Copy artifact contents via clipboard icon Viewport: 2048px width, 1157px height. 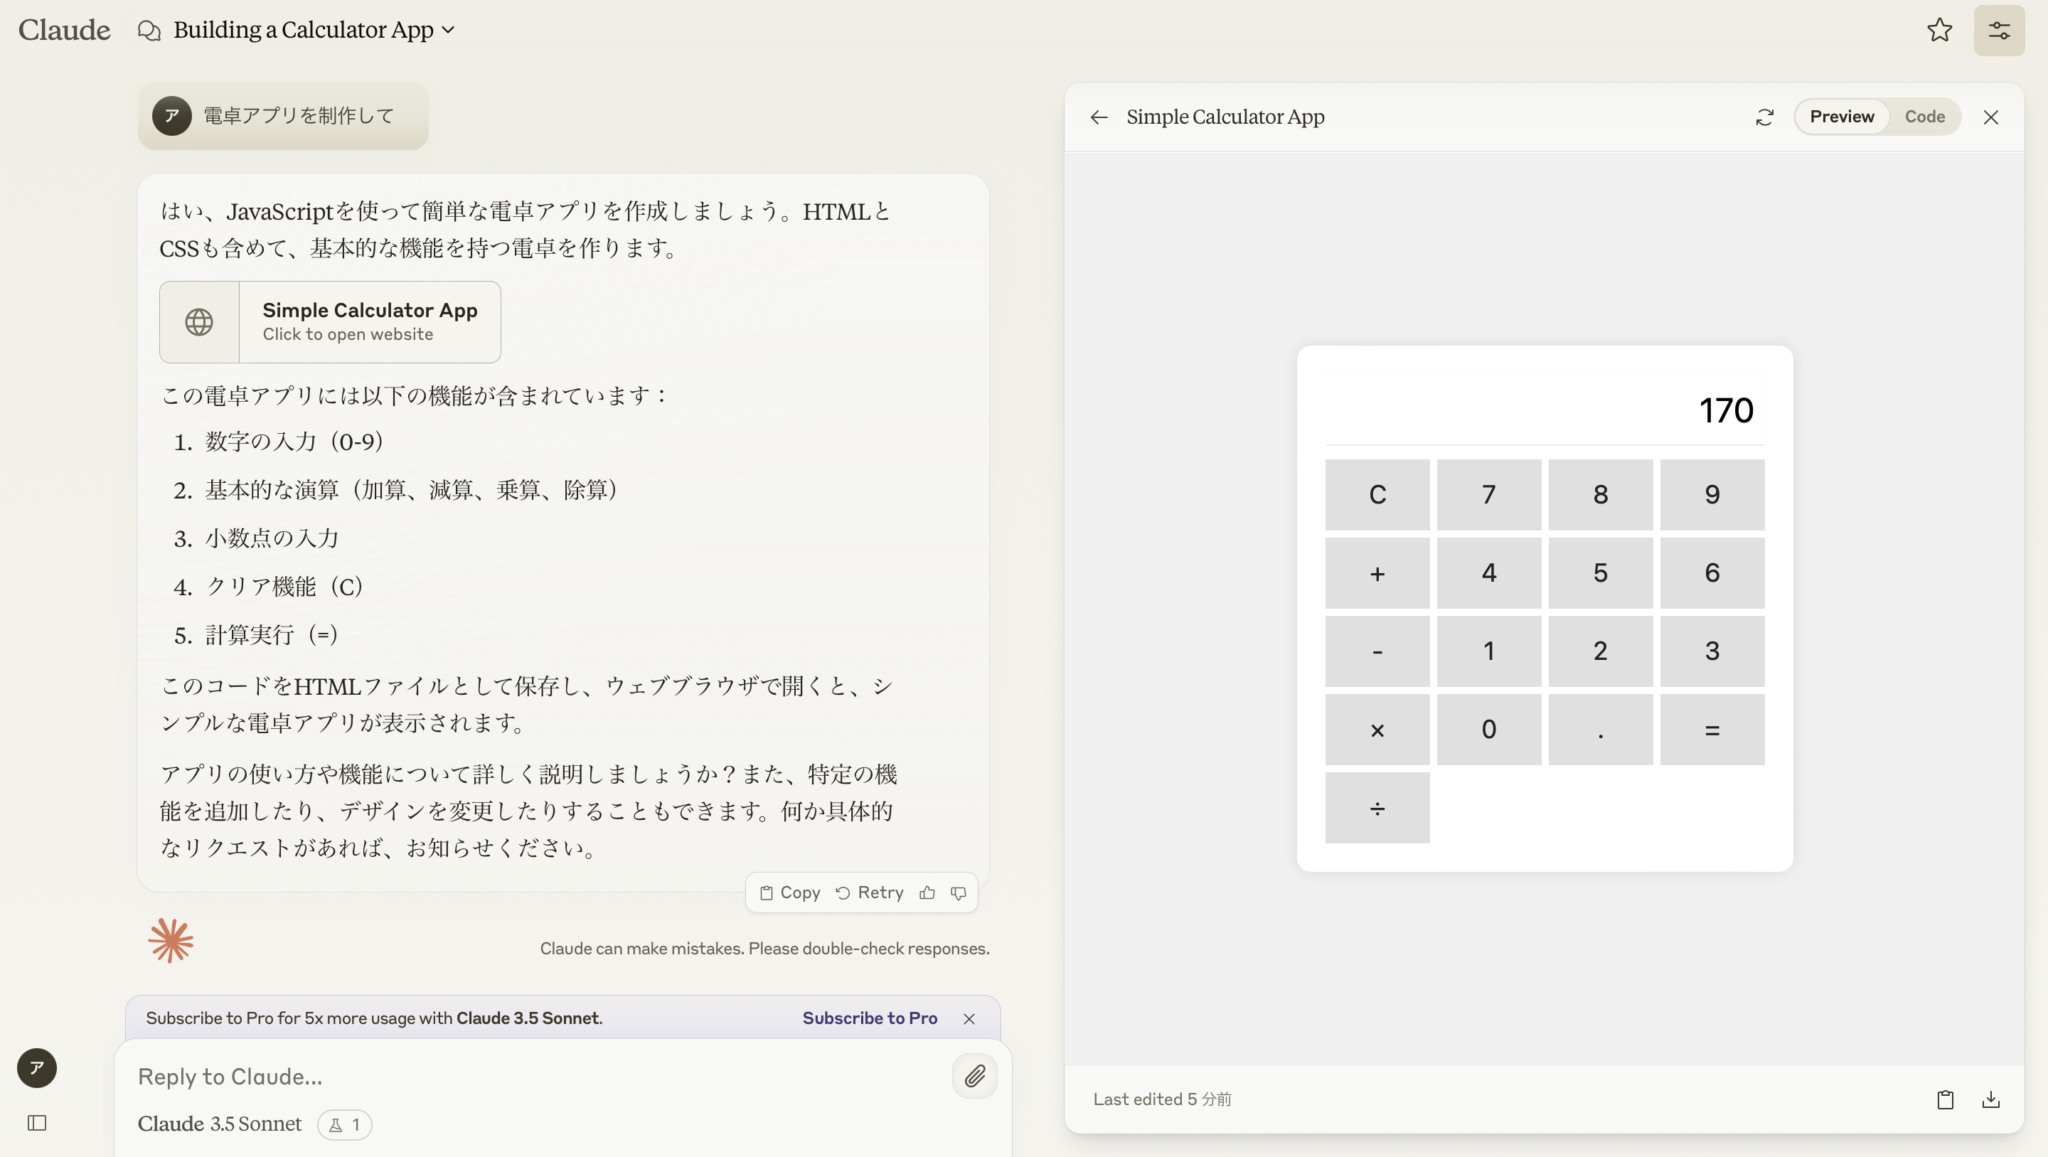1944,1099
